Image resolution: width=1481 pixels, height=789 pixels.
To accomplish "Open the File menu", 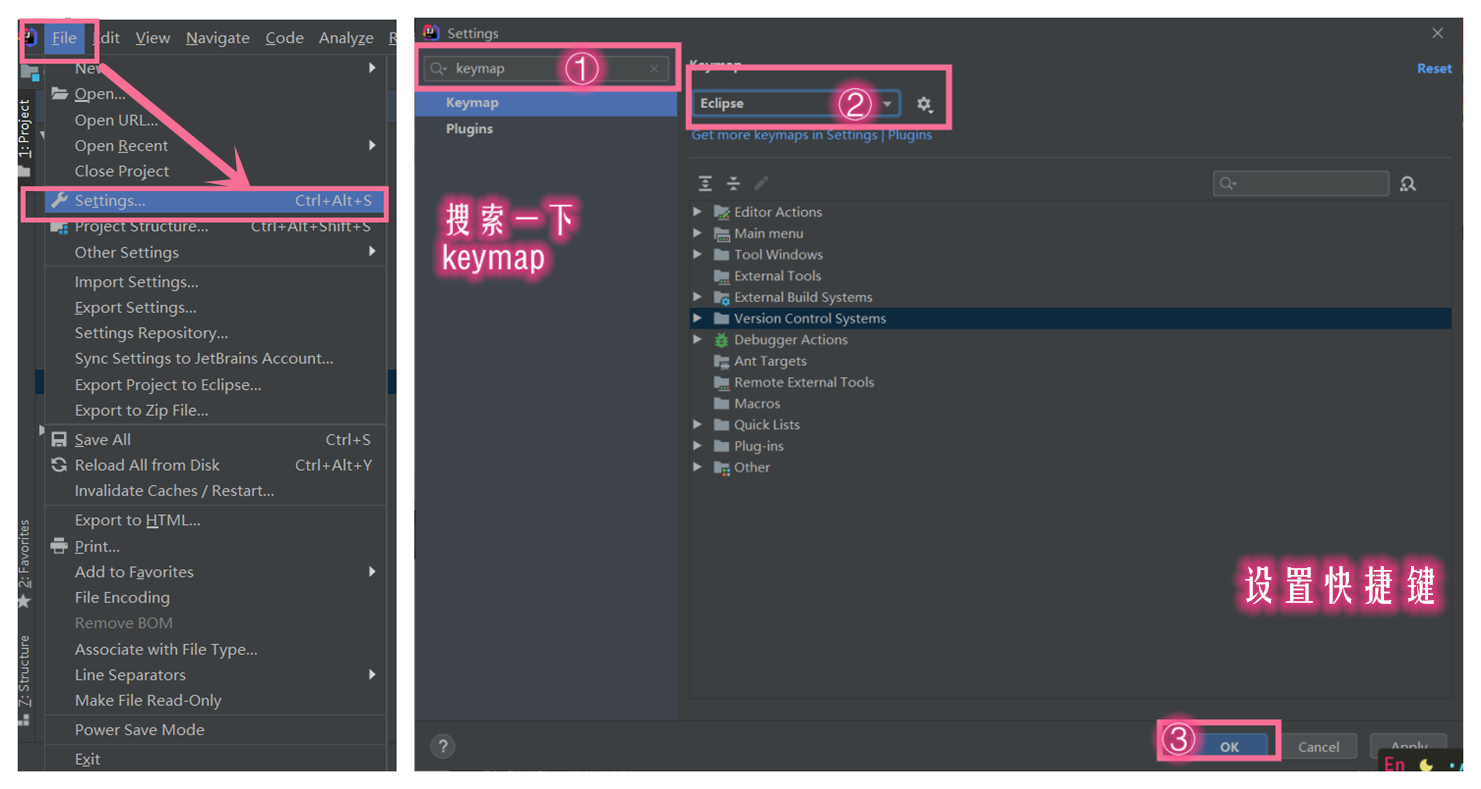I will point(64,38).
